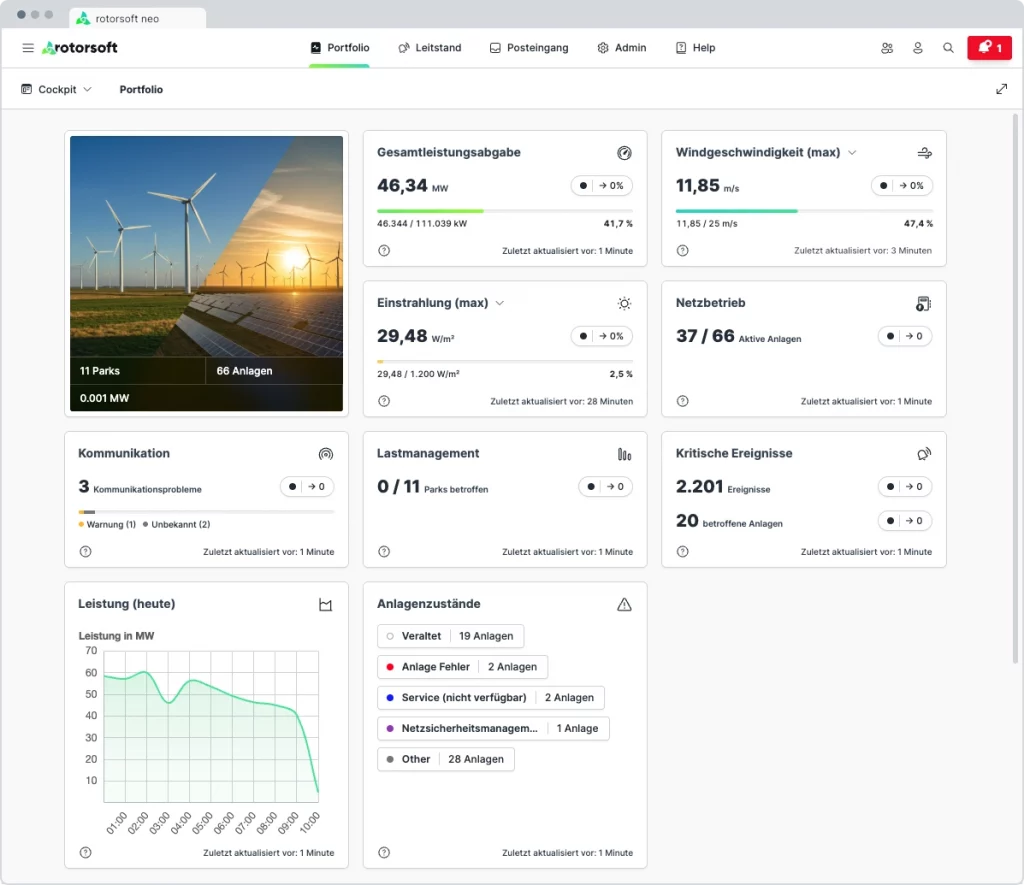1024x885 pixels.
Task: Expand the Einstrahlung (max) dropdown chevron
Action: (x=500, y=303)
